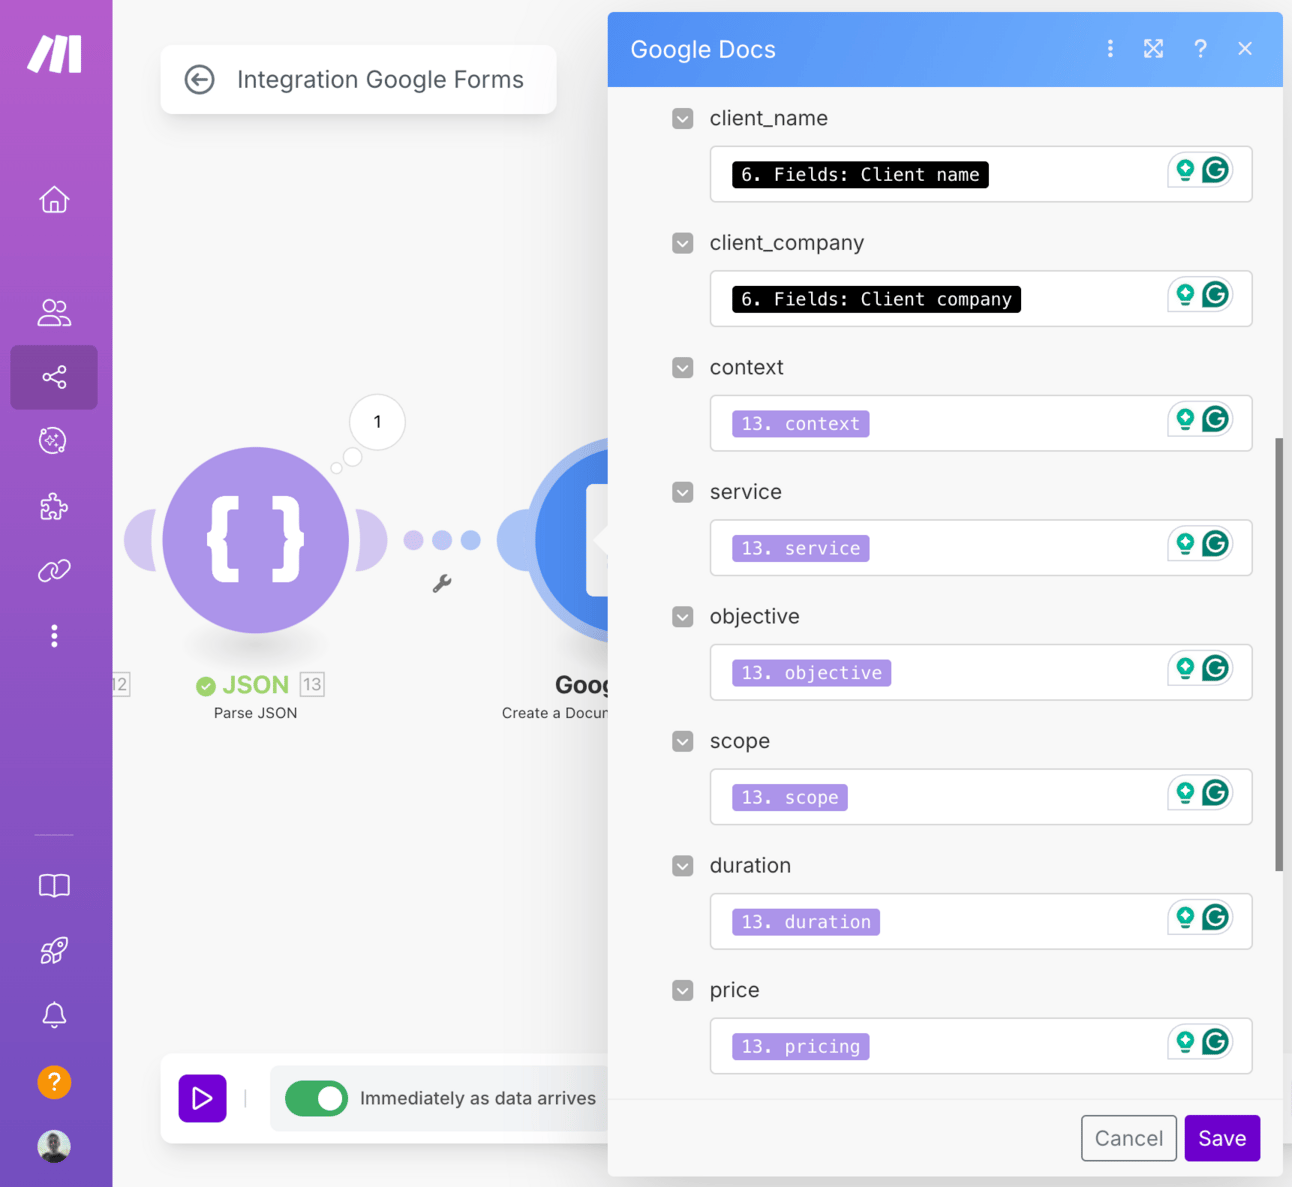Click the client_name input field
The image size is (1292, 1187).
coord(980,174)
